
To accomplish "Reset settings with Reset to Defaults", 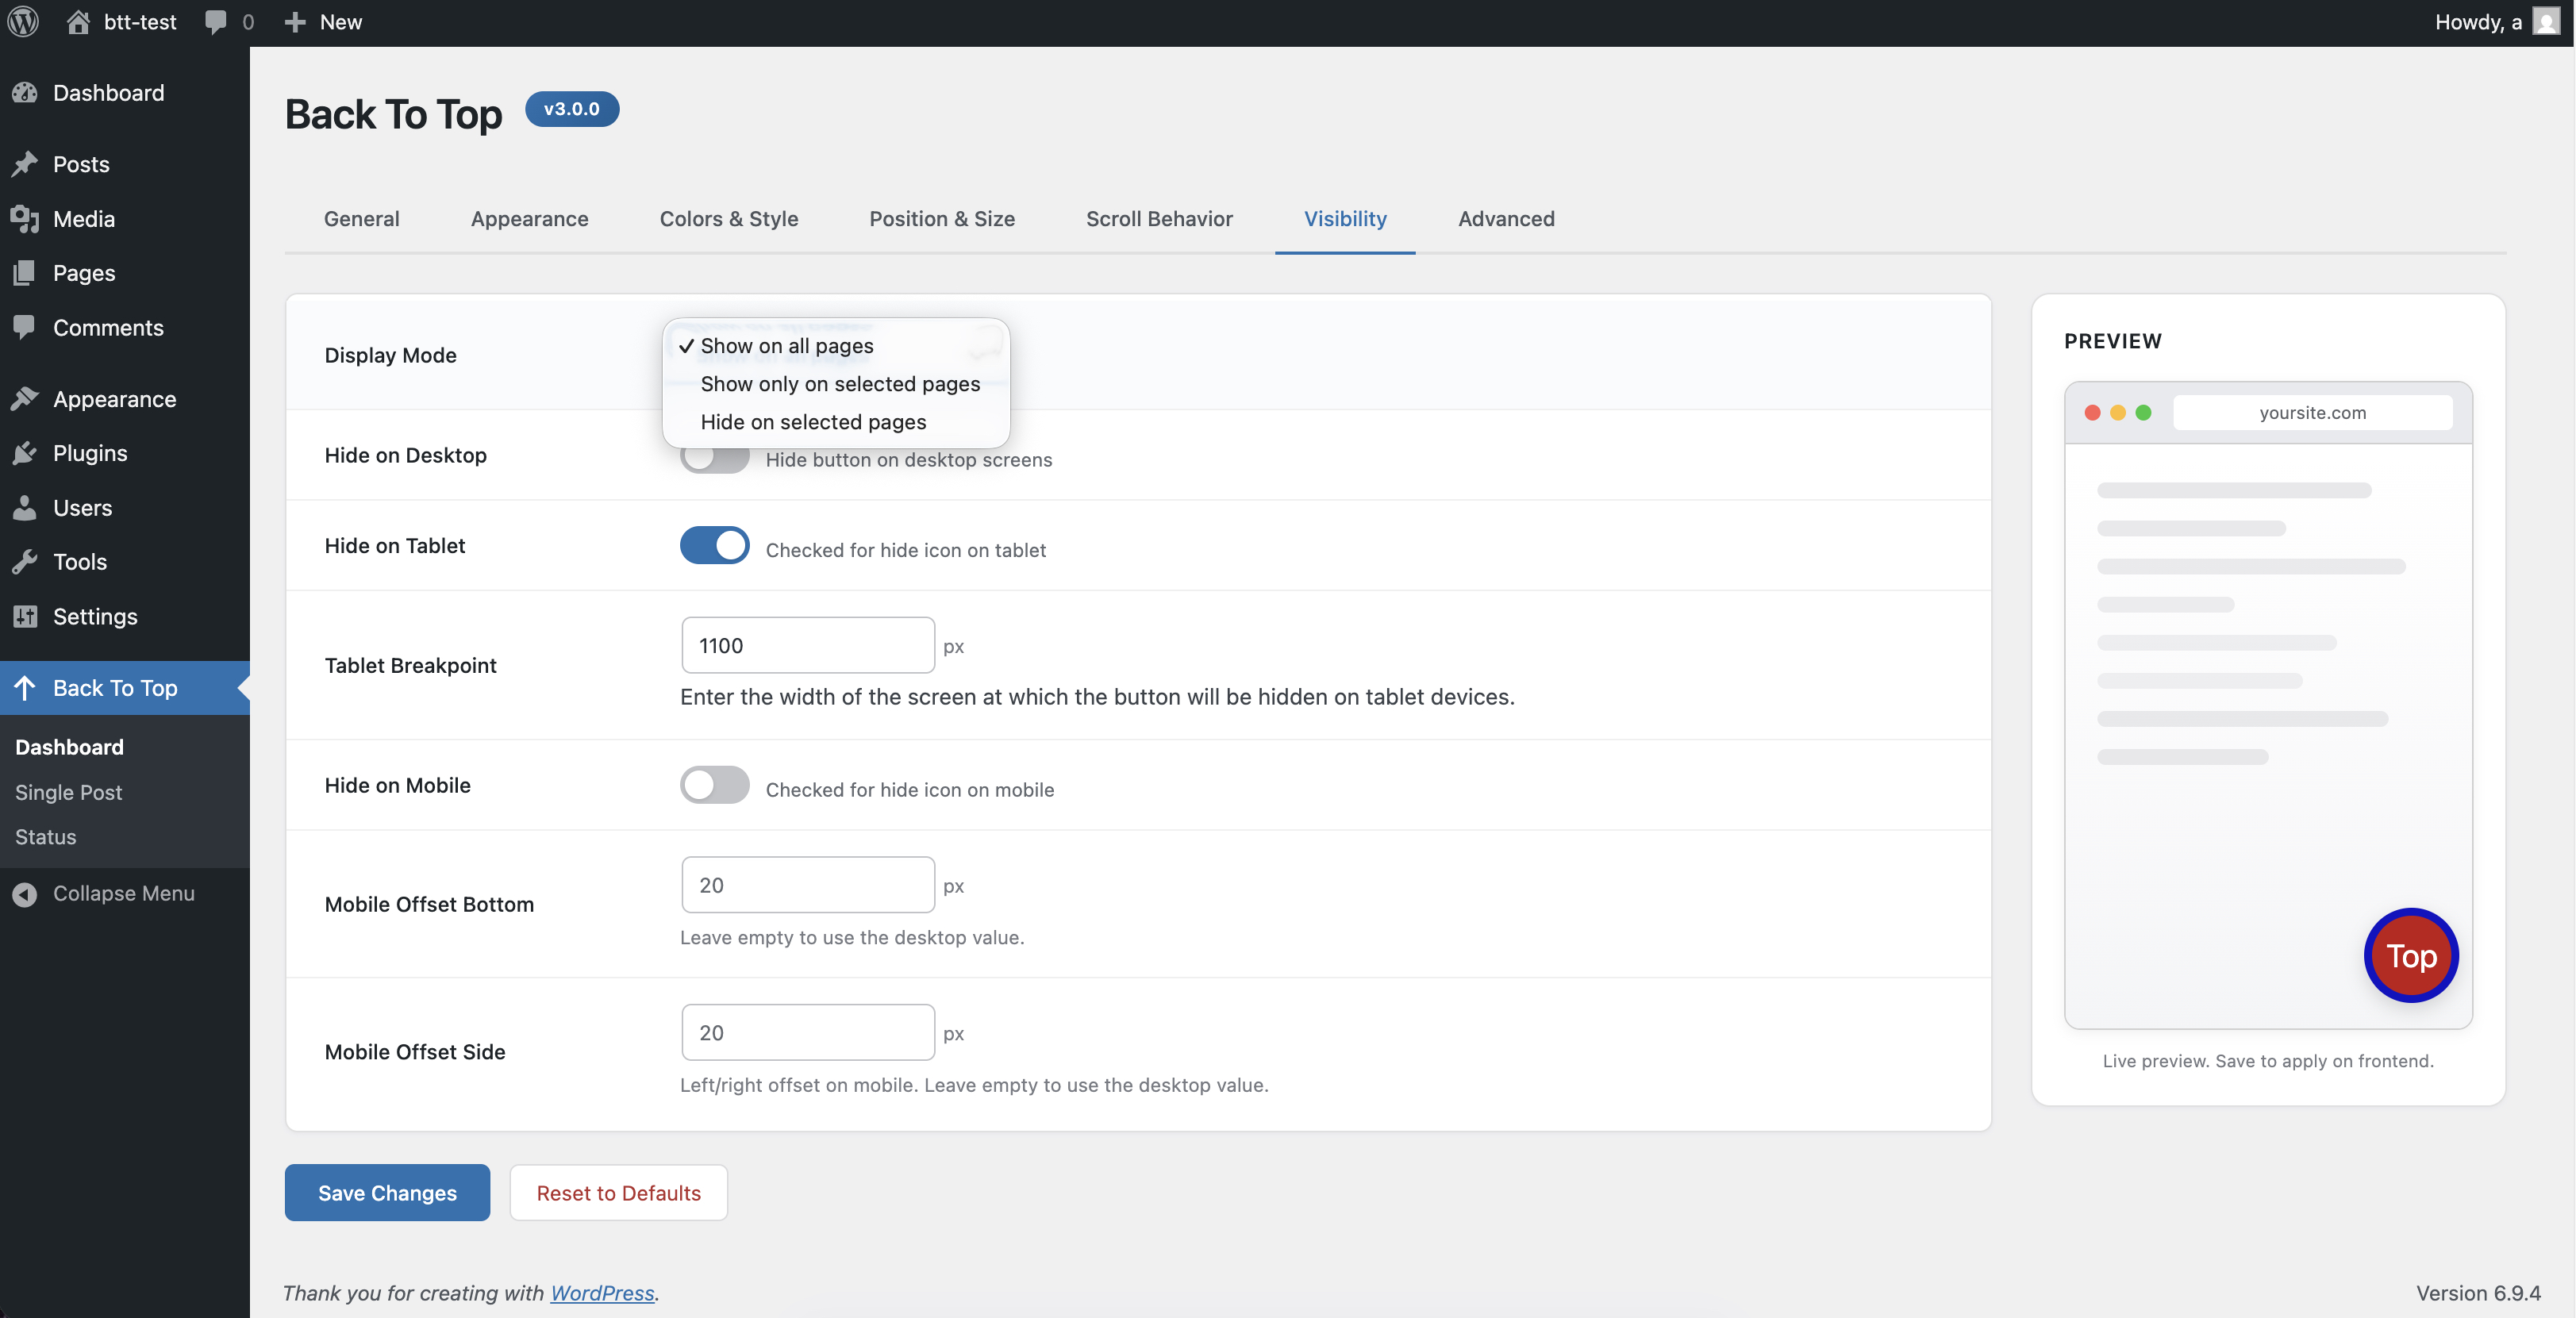I will pos(618,1192).
